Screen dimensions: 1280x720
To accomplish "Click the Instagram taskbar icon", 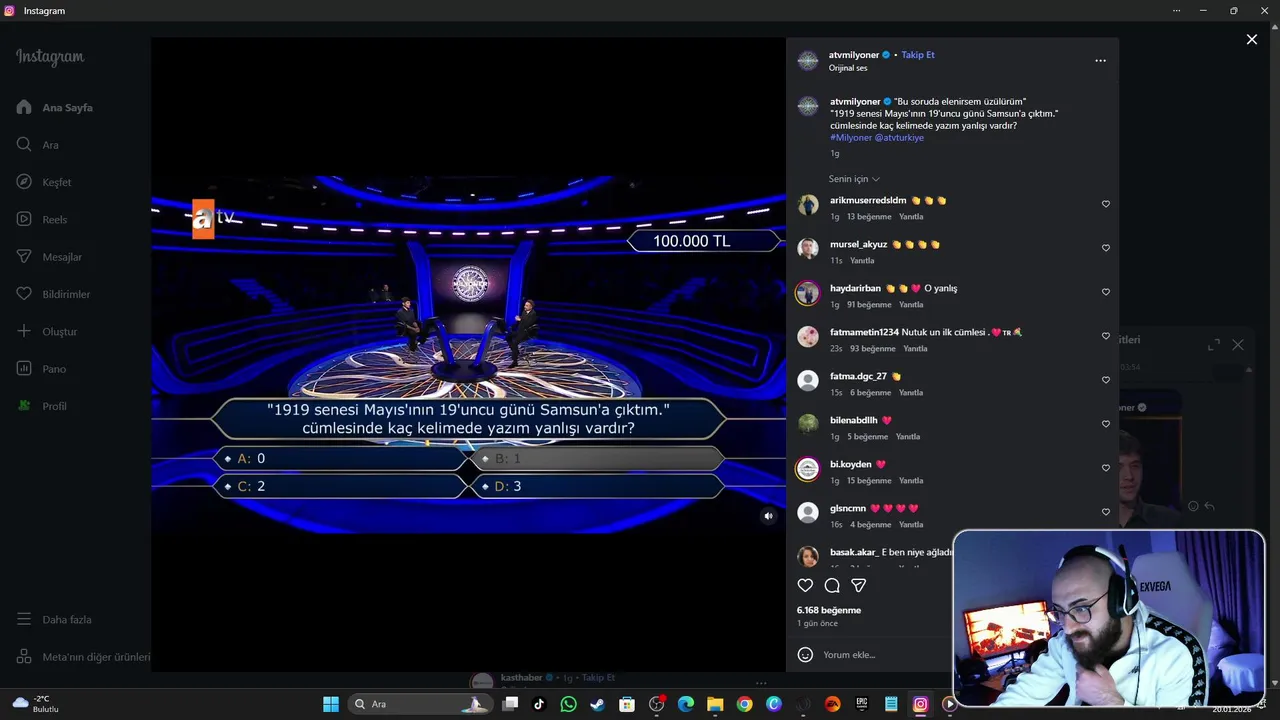I will (920, 704).
